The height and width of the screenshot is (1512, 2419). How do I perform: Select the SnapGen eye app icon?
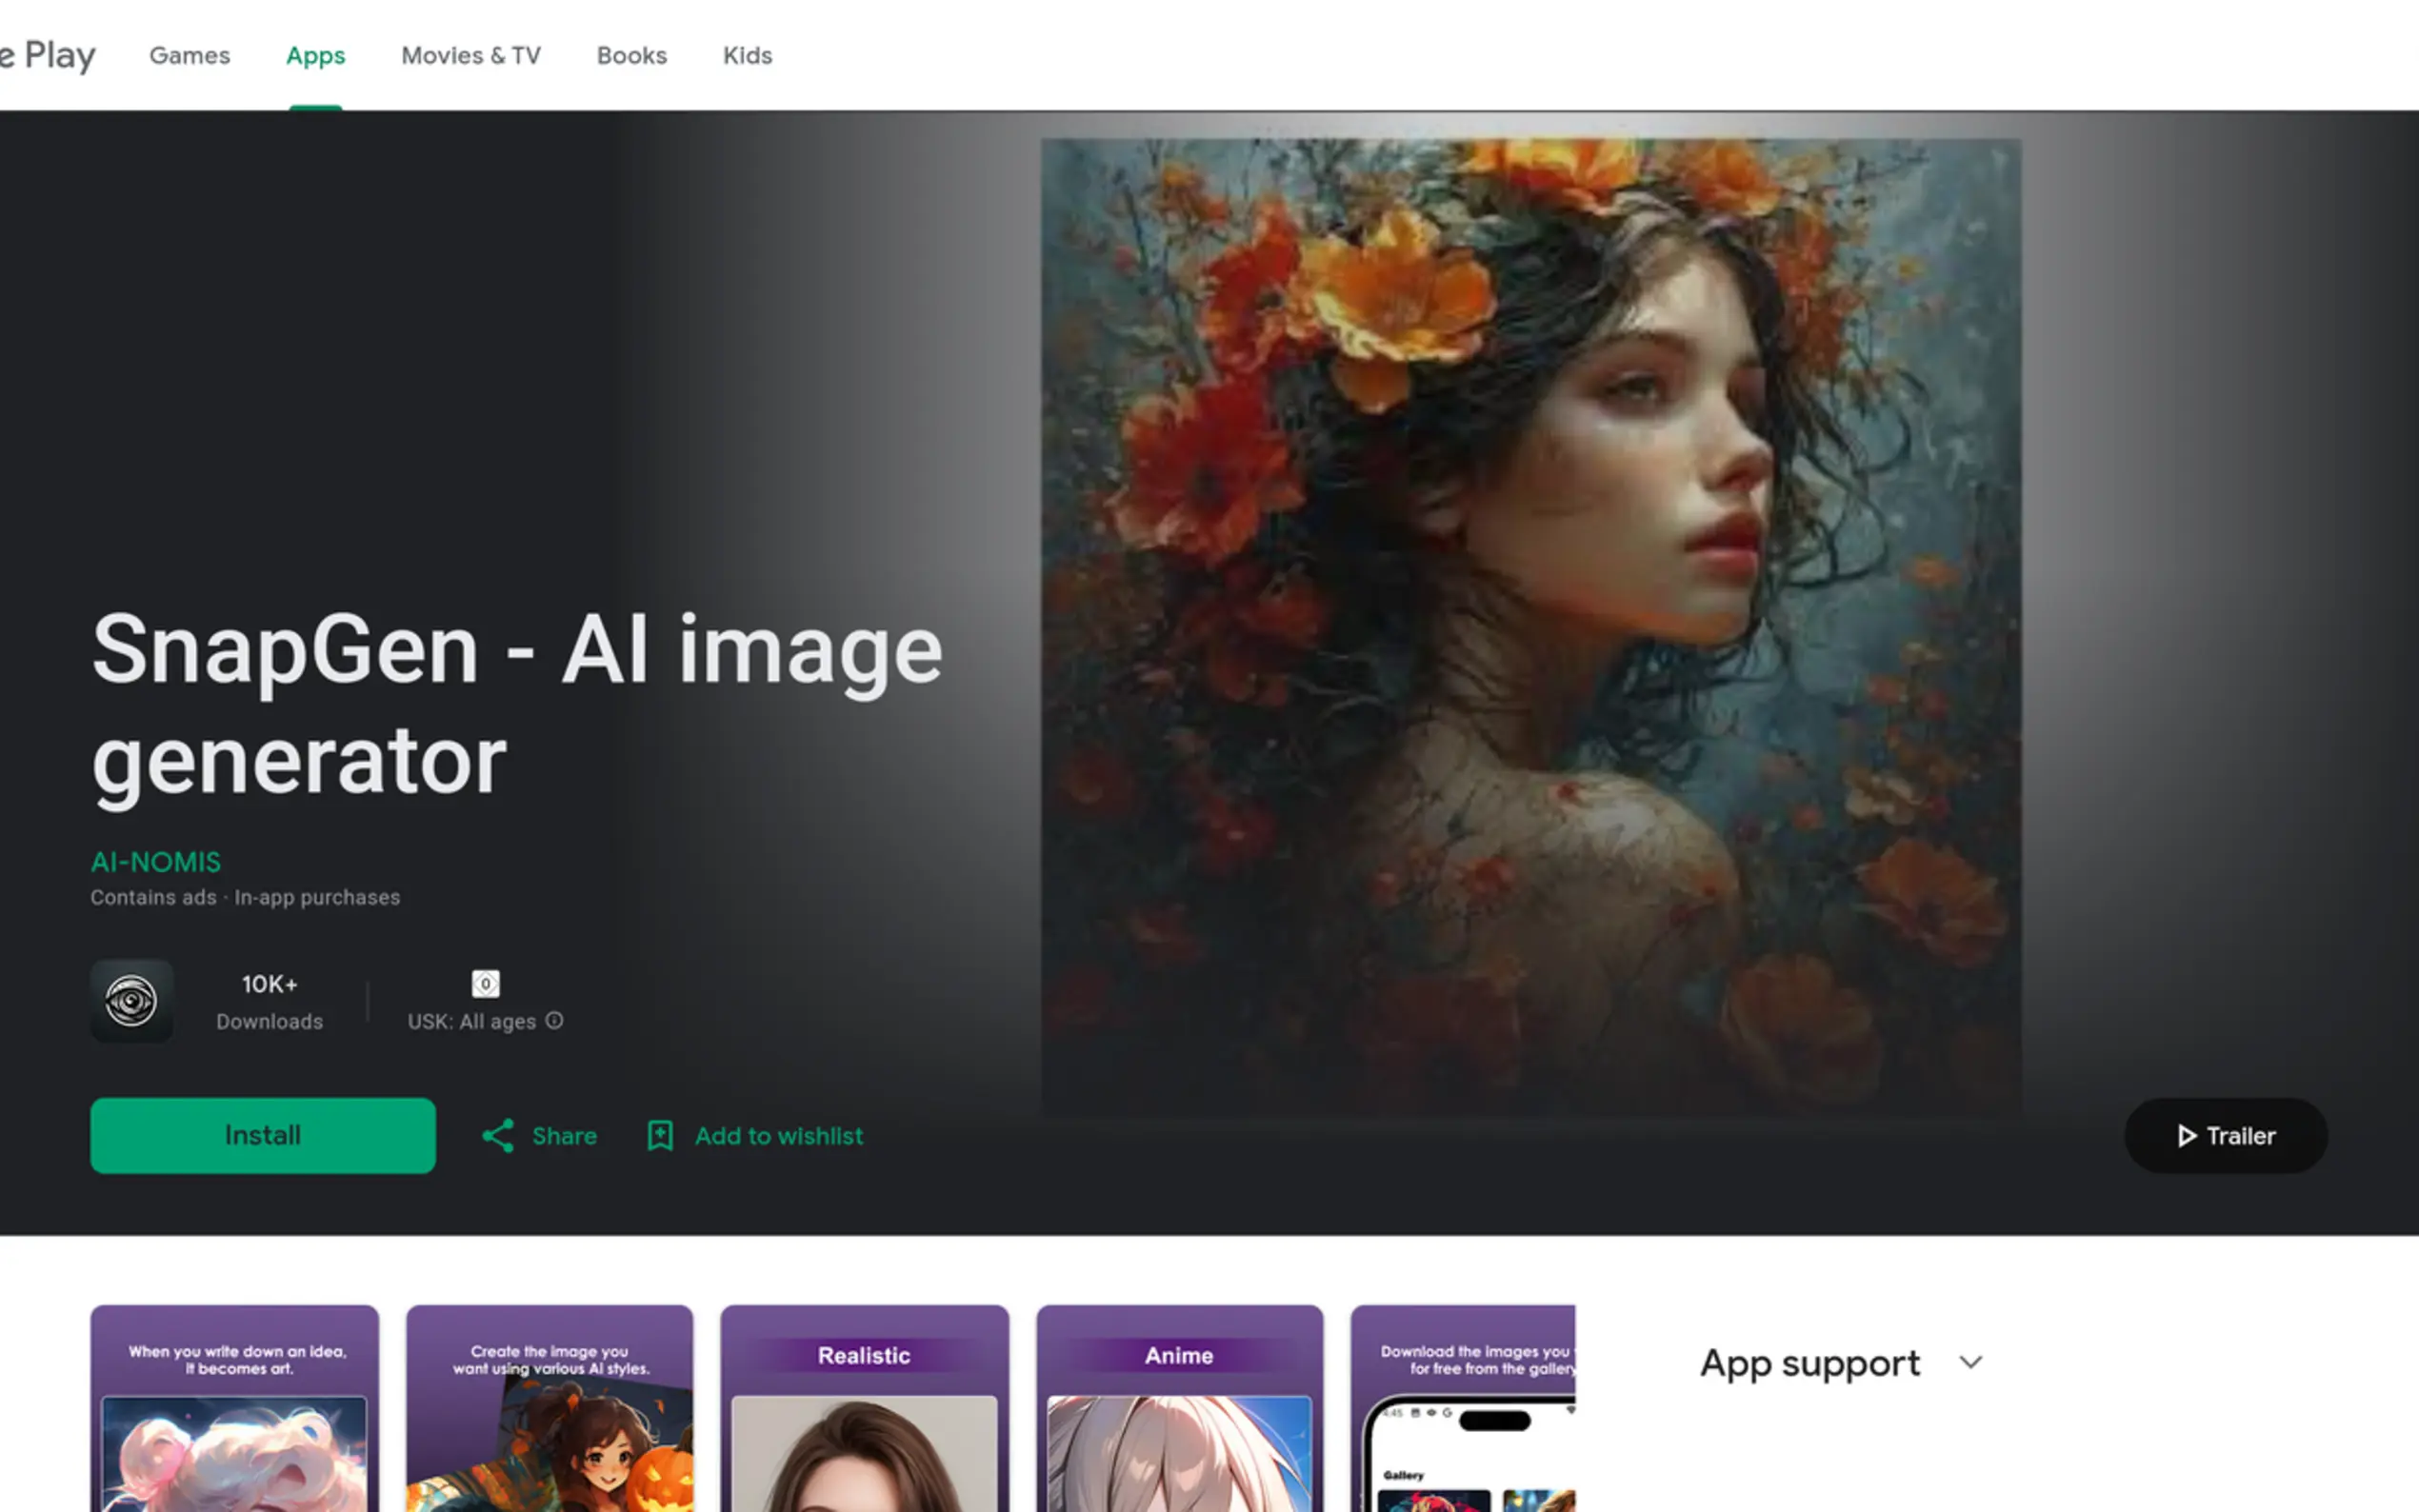point(132,1001)
